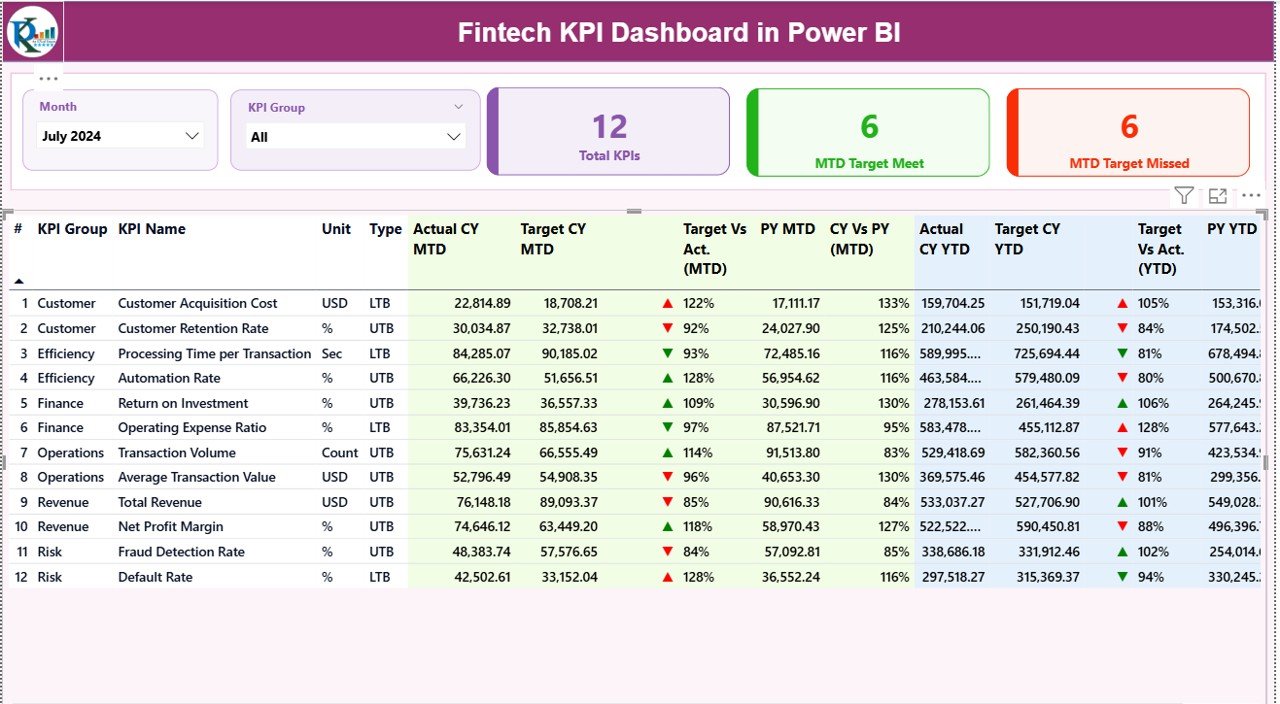
Task: Click the sort ascending arrow under the # column
Action: [x=20, y=282]
